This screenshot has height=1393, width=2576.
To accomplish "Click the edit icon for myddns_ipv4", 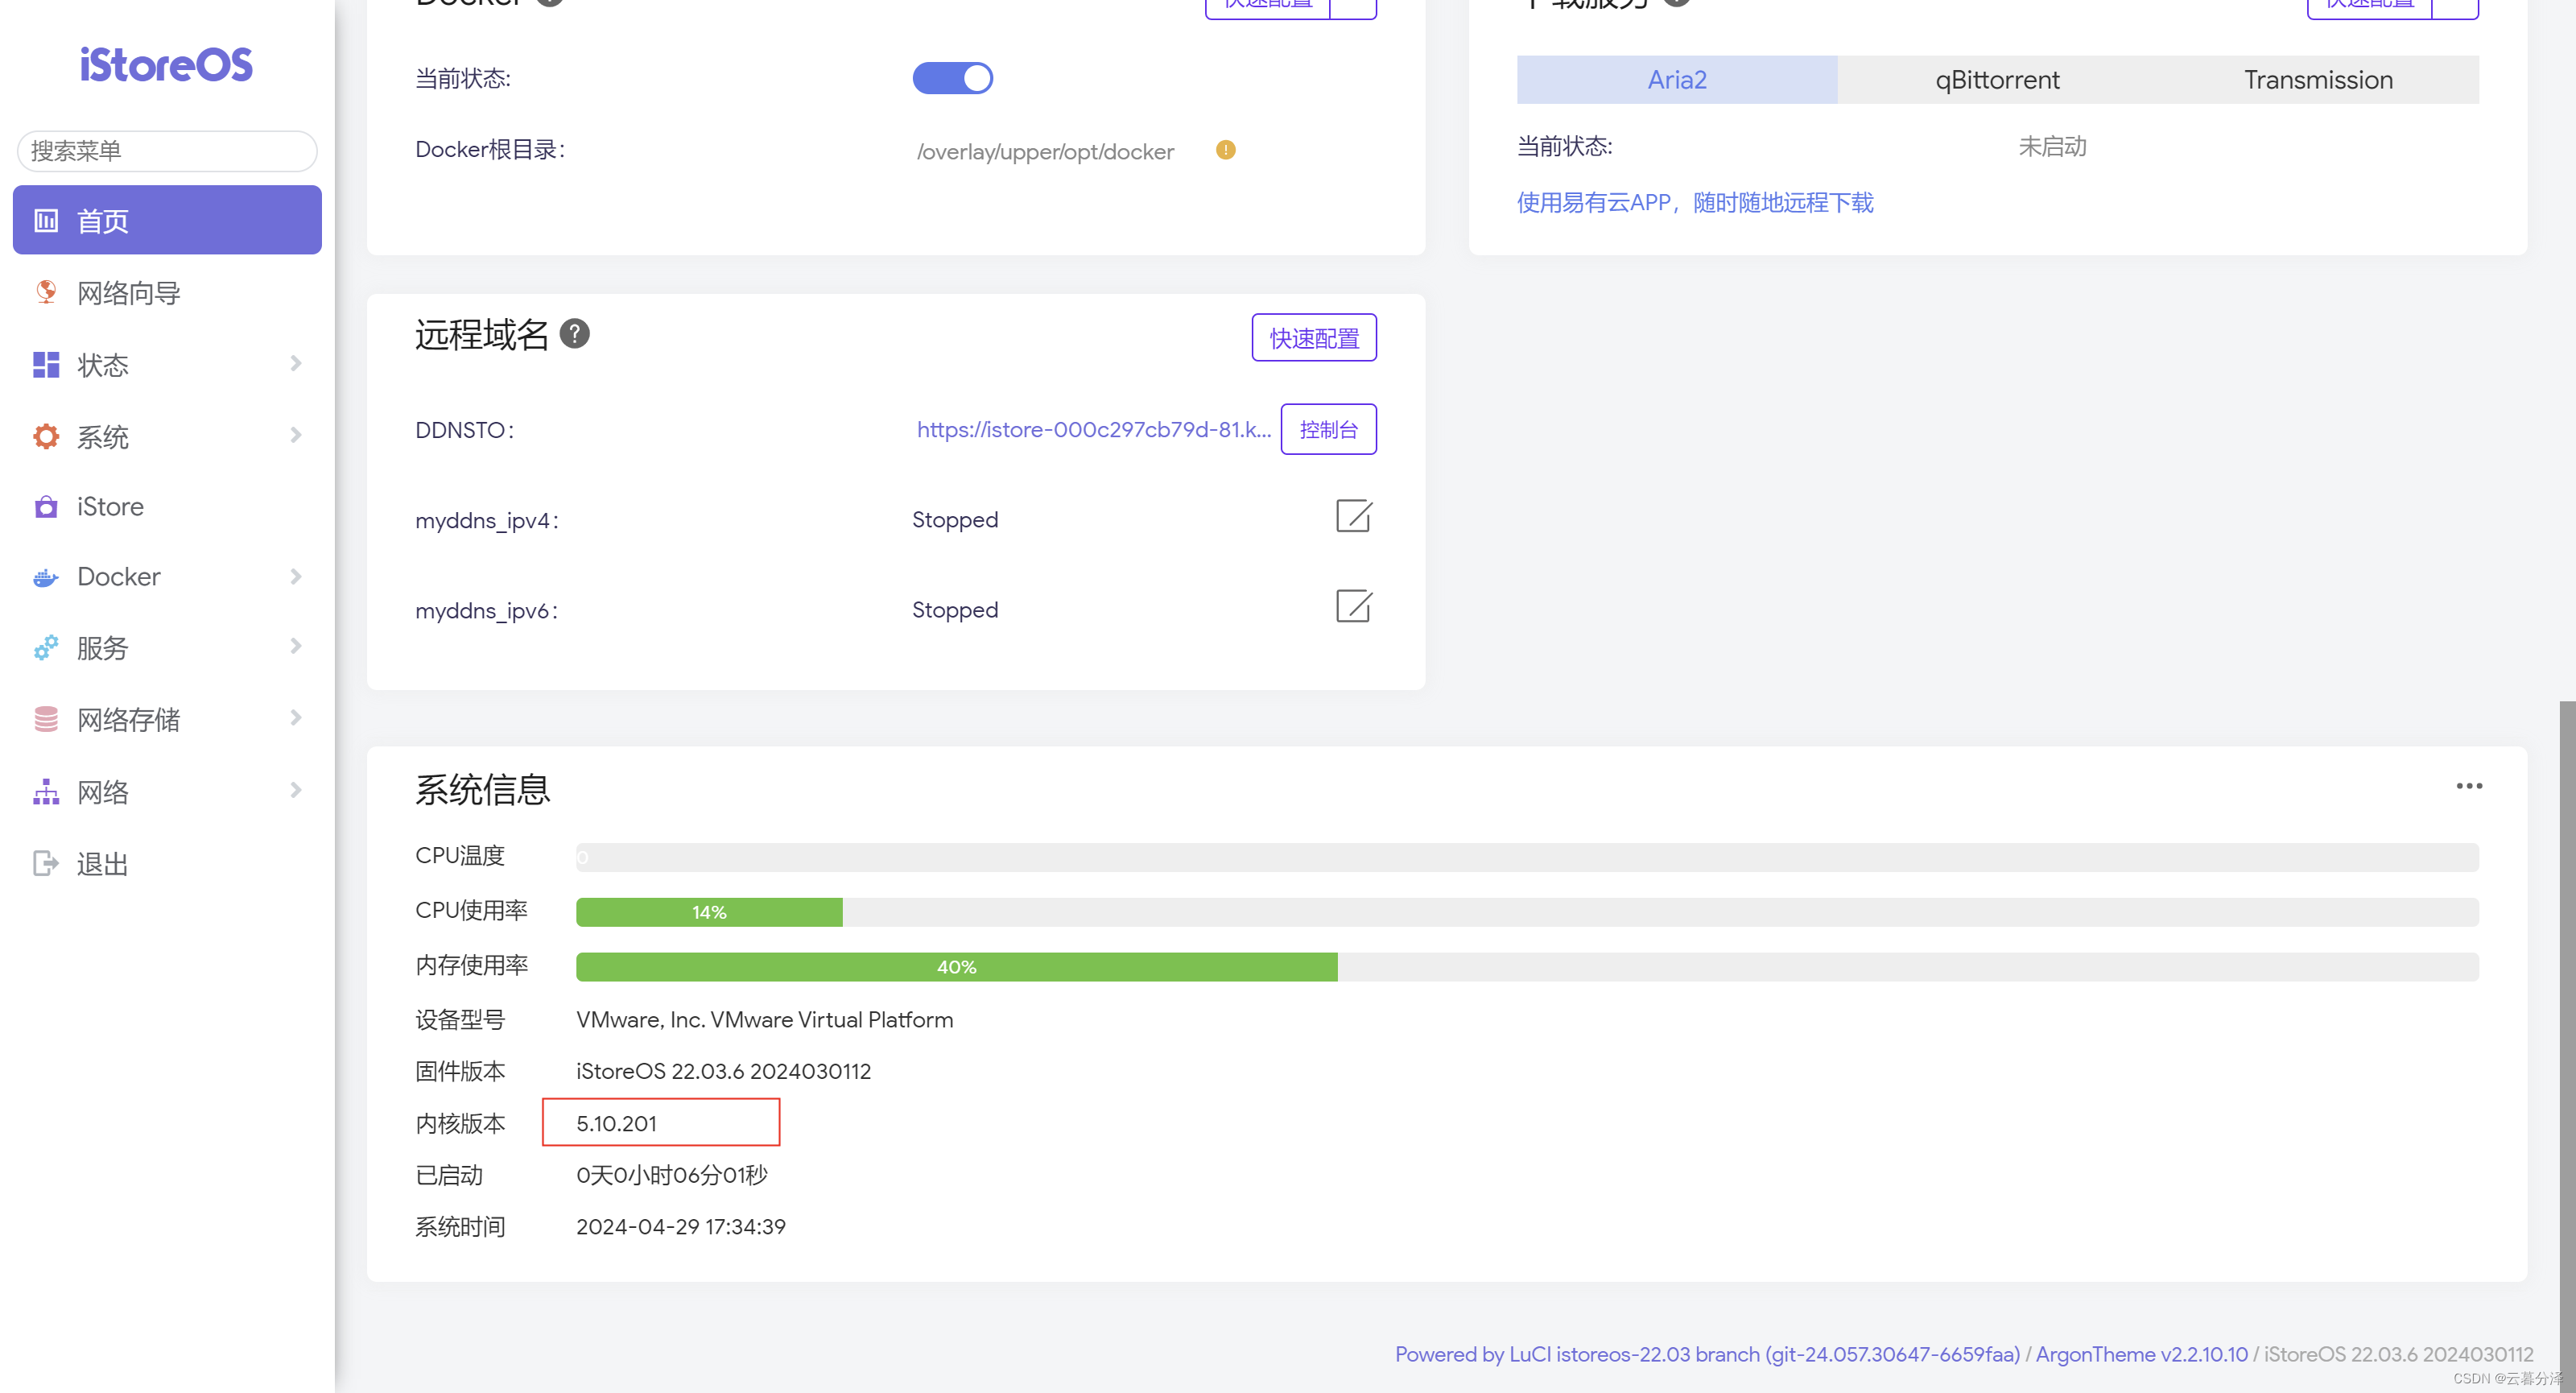I will pos(1353,517).
